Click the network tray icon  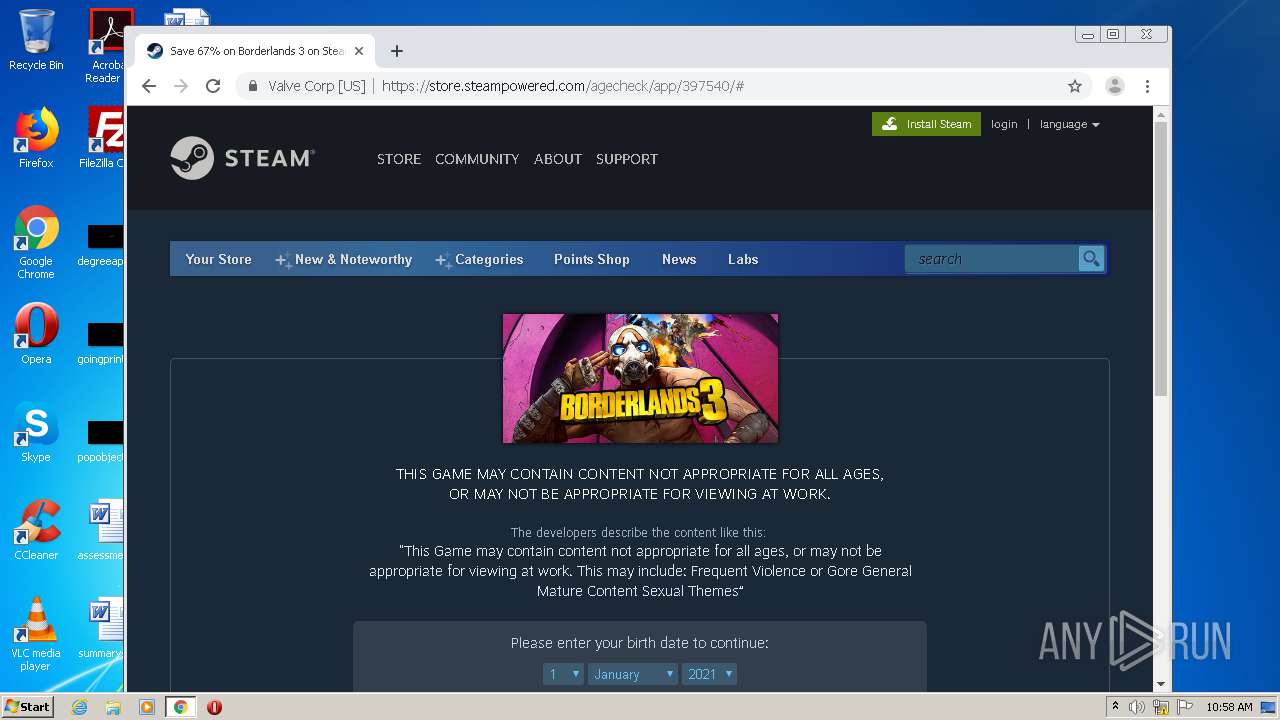coord(1161,707)
